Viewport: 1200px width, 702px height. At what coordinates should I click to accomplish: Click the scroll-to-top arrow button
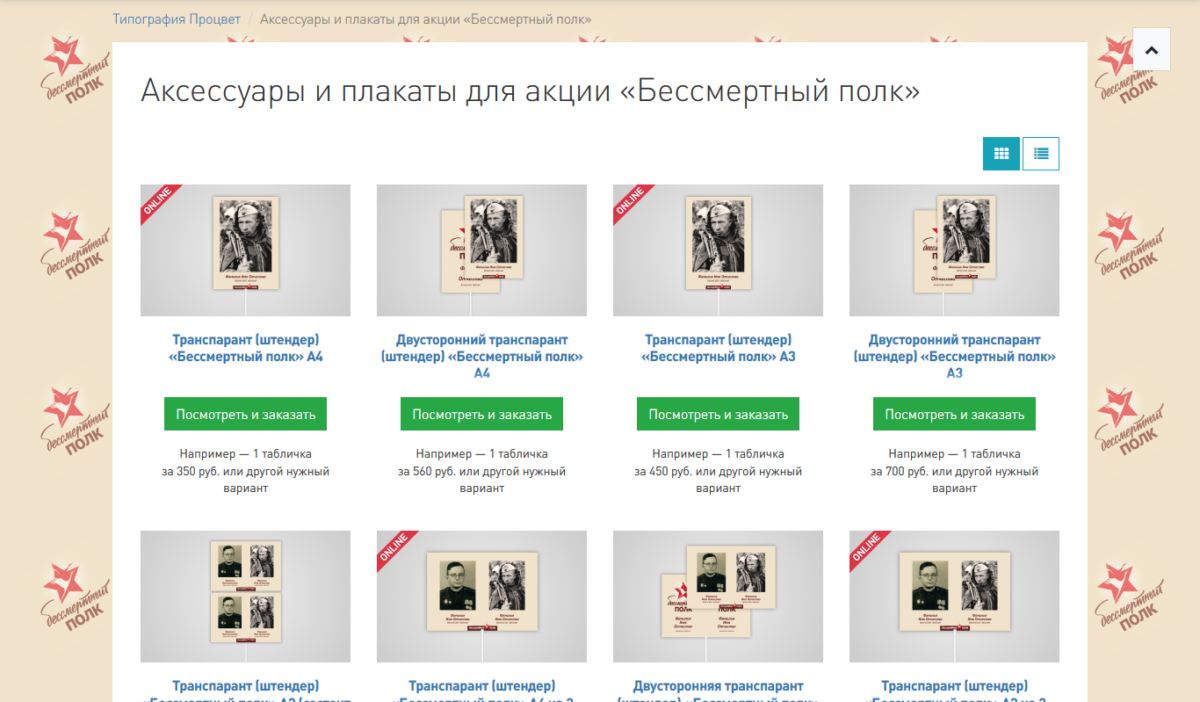[x=1151, y=50]
